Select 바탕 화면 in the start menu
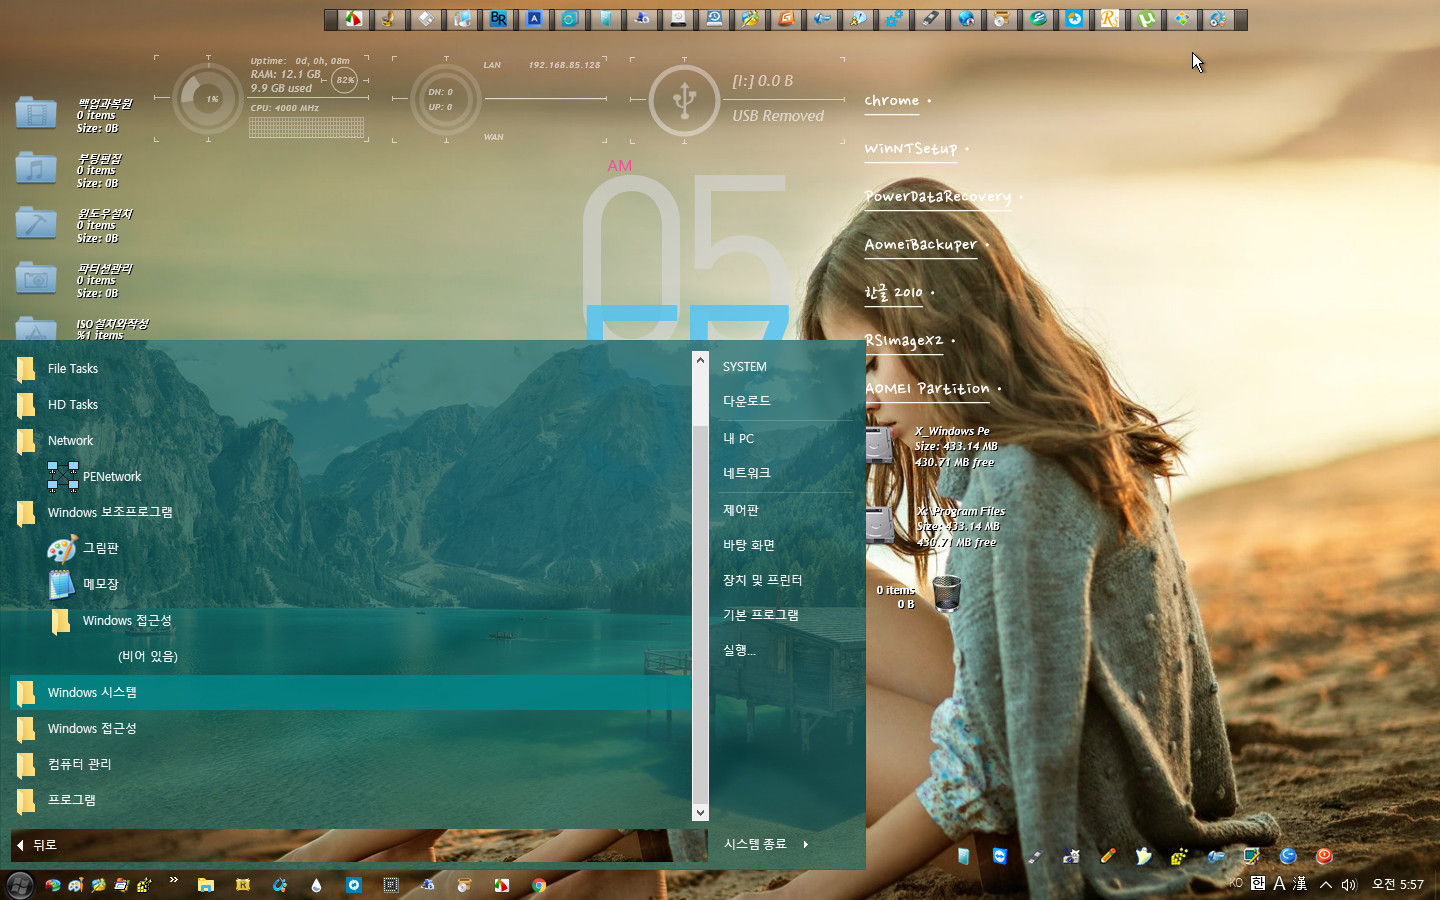 click(749, 545)
